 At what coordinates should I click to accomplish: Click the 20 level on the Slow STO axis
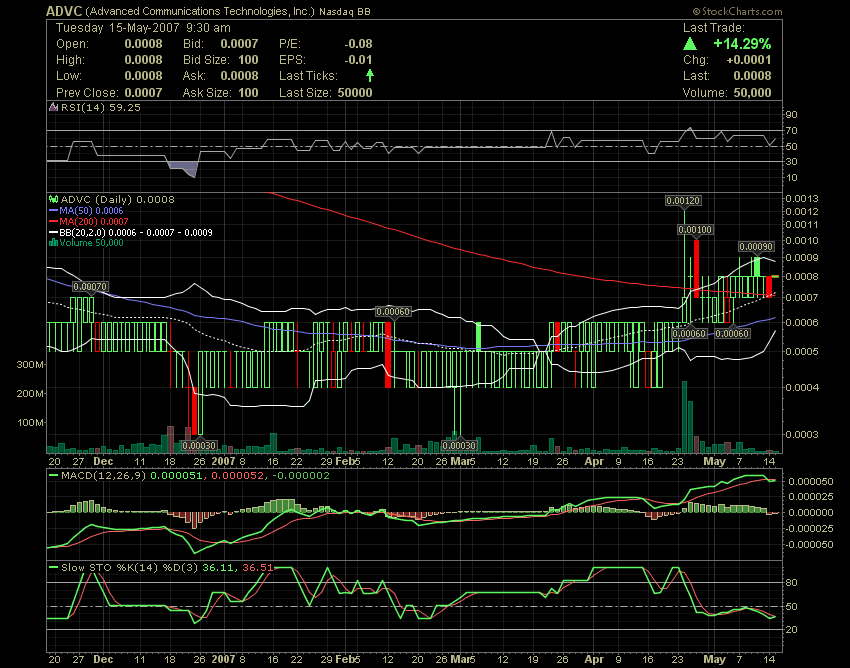pyautogui.click(x=791, y=630)
